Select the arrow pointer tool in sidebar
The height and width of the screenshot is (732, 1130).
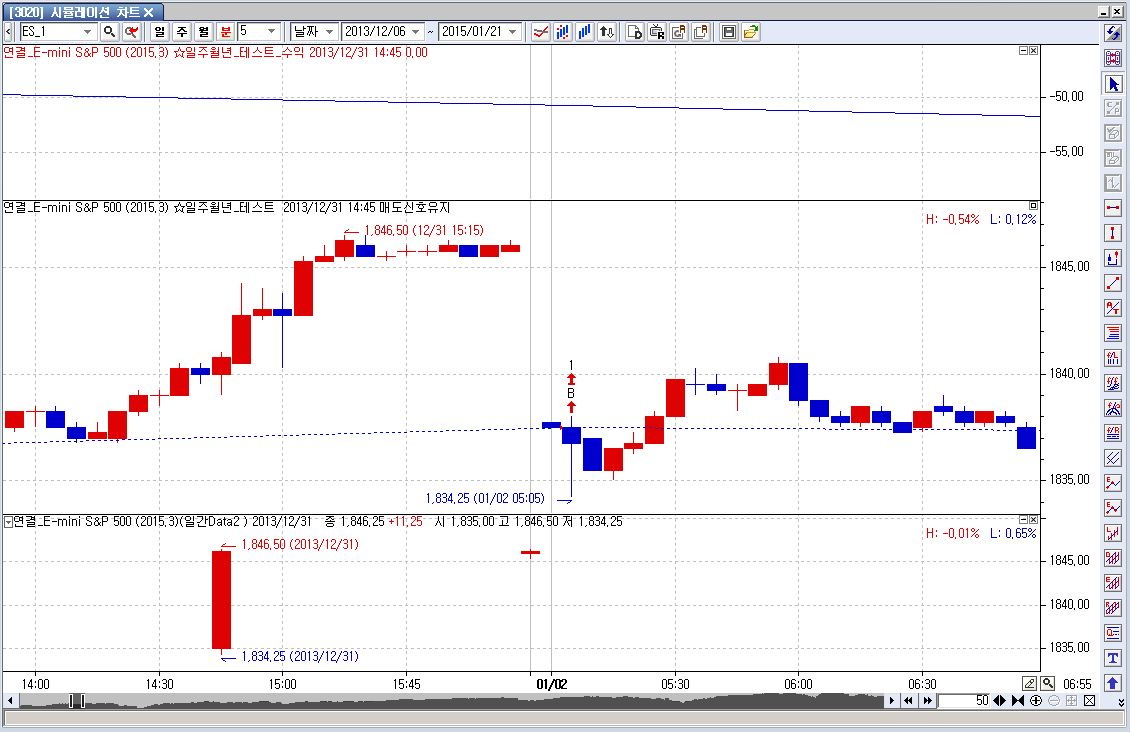click(1112, 84)
